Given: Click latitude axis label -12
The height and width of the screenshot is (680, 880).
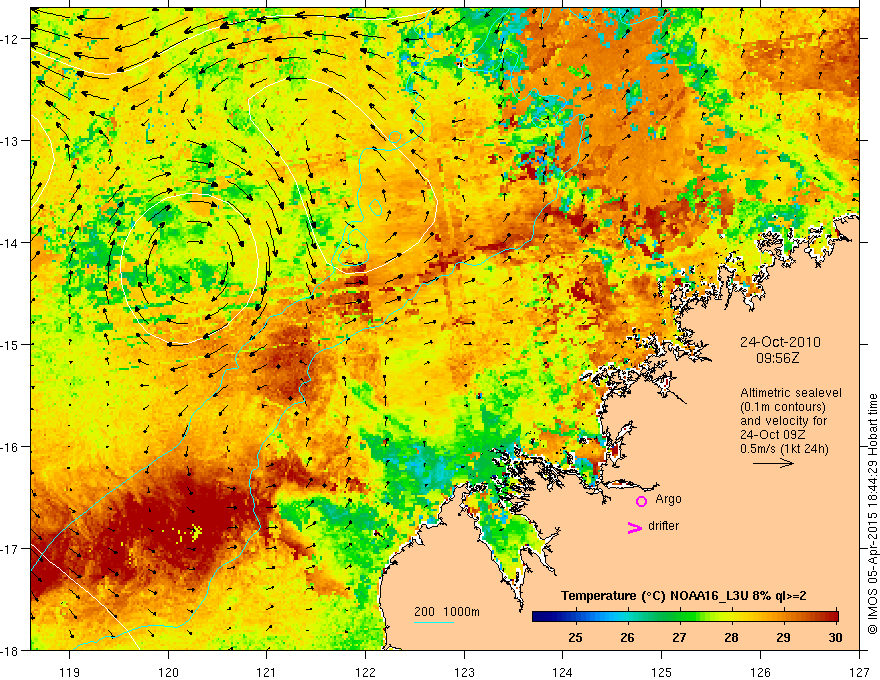Looking at the screenshot, I should (11, 39).
